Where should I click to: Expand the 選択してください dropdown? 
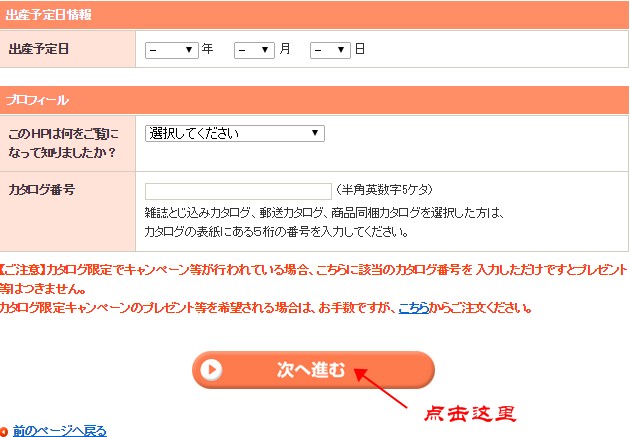tap(235, 133)
